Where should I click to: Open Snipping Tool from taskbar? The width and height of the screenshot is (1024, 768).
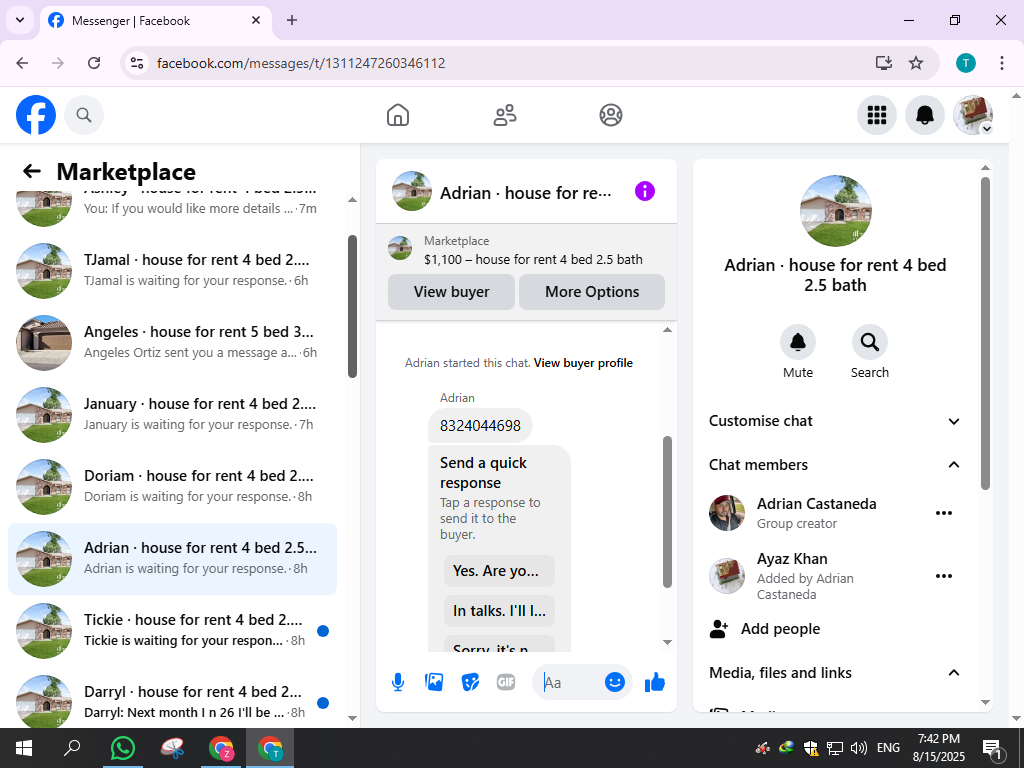[173, 748]
